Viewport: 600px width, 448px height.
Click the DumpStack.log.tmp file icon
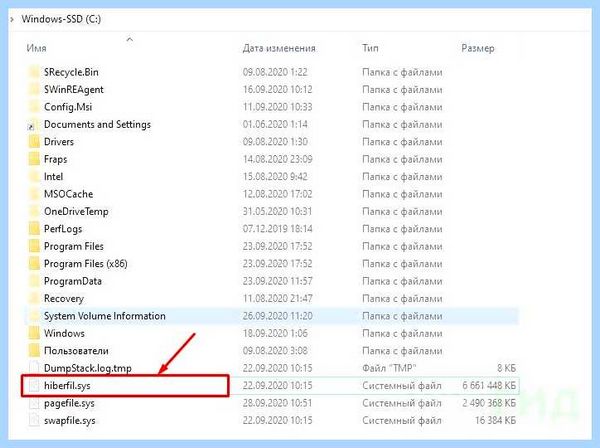click(x=34, y=368)
